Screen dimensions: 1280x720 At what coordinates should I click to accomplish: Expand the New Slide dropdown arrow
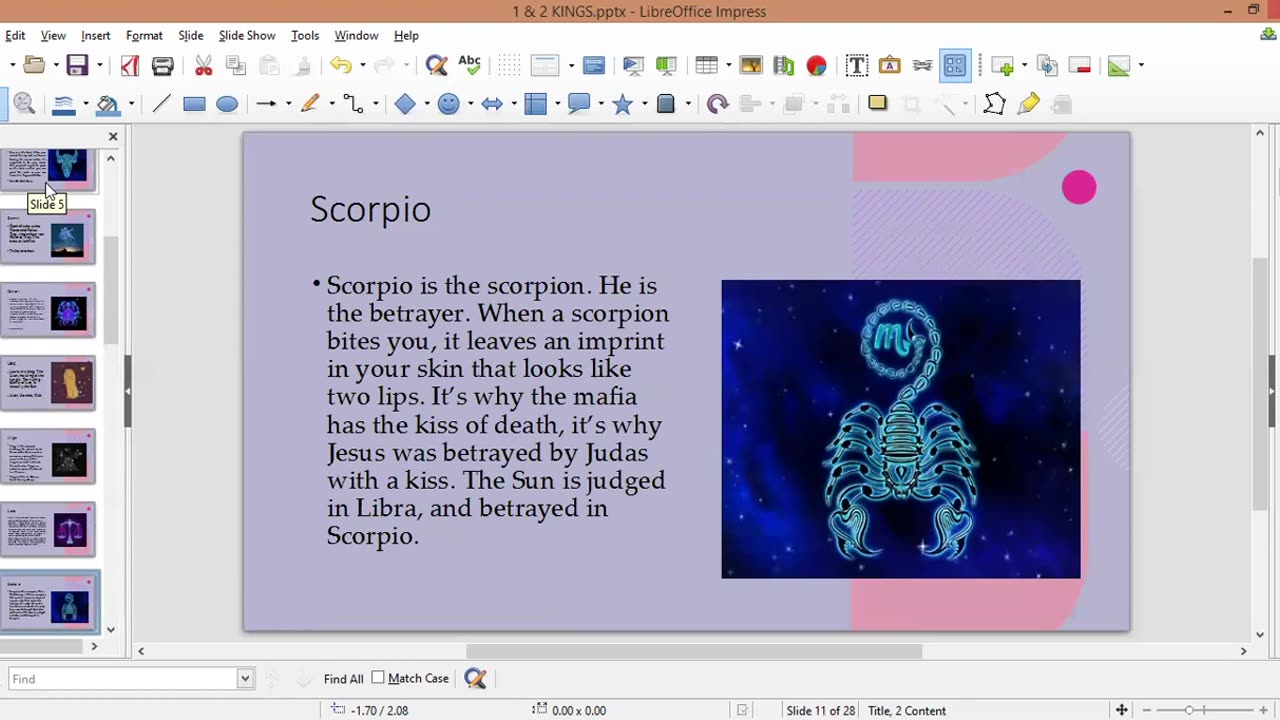coord(1024,66)
